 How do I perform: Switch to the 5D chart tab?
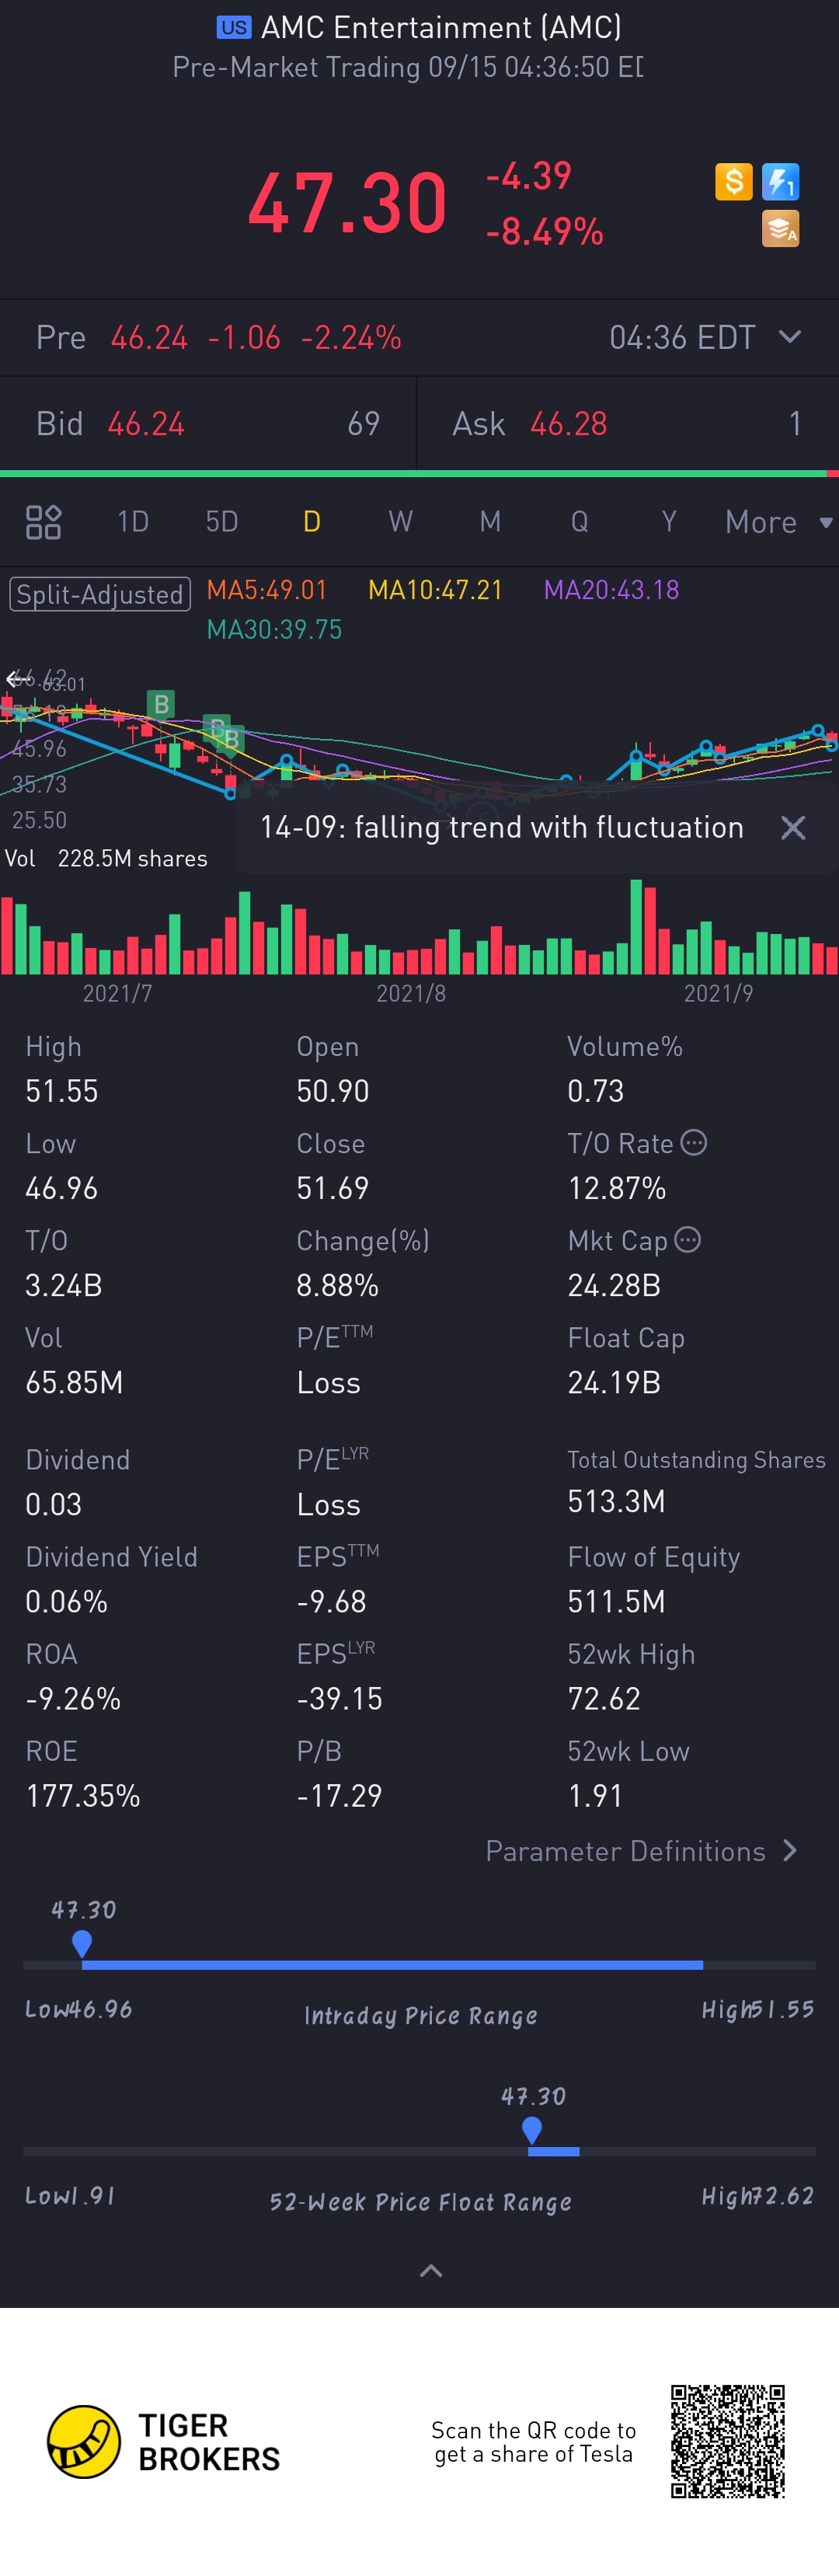point(222,522)
